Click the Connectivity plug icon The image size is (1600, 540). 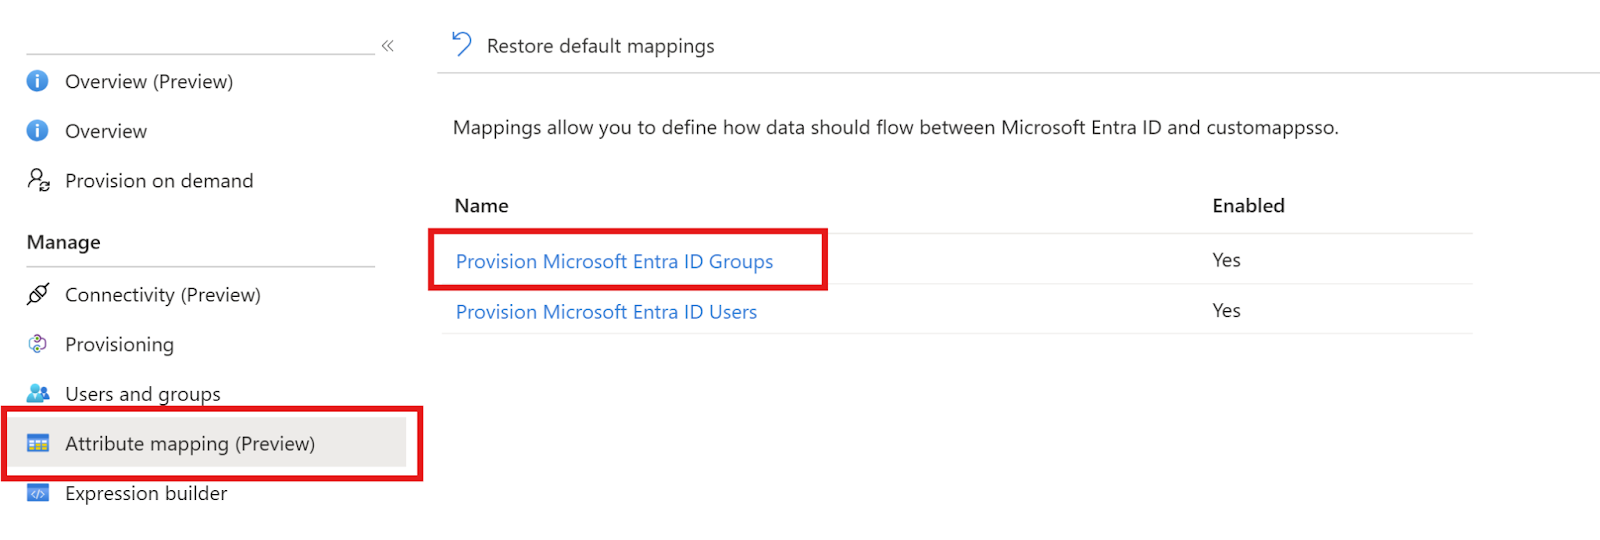pos(38,294)
